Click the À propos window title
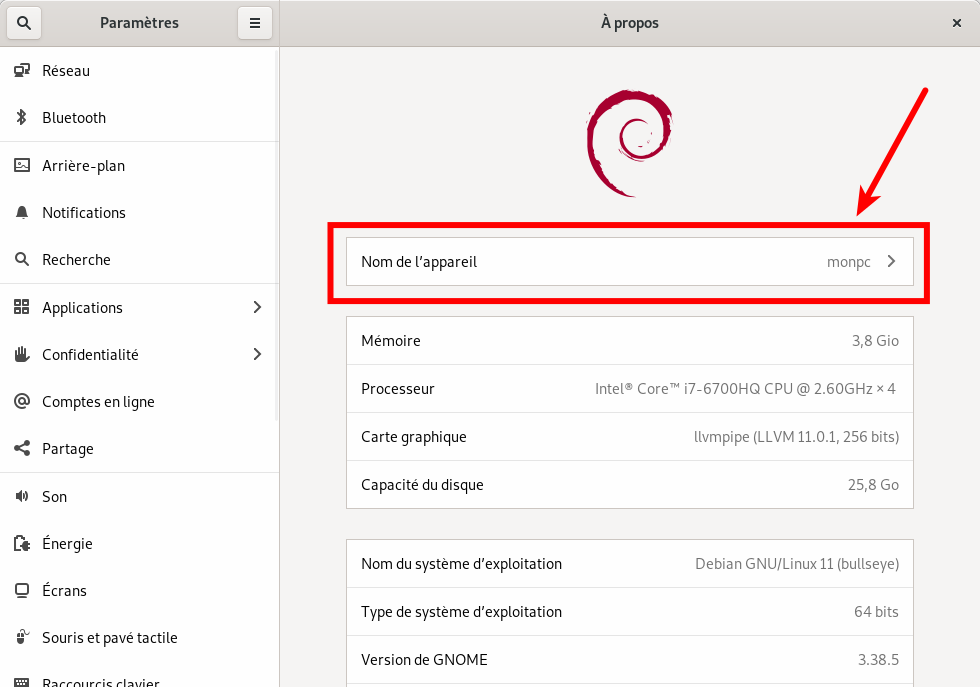Viewport: 980px width, 687px height. pyautogui.click(x=629, y=23)
